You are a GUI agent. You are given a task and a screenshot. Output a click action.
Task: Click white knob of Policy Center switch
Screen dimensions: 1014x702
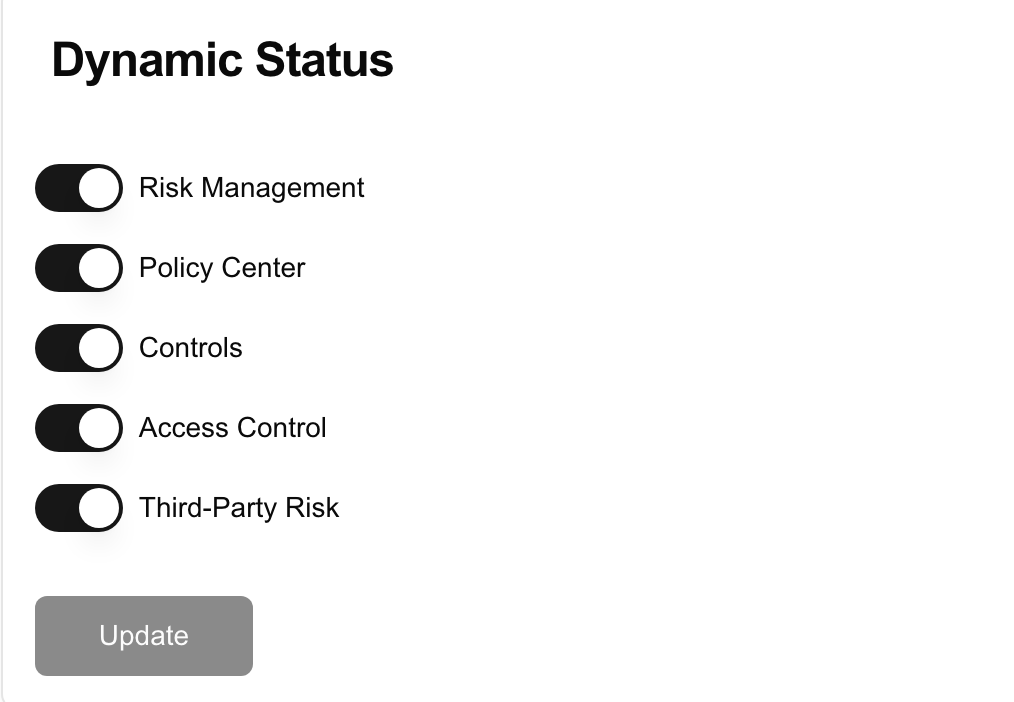coord(99,268)
